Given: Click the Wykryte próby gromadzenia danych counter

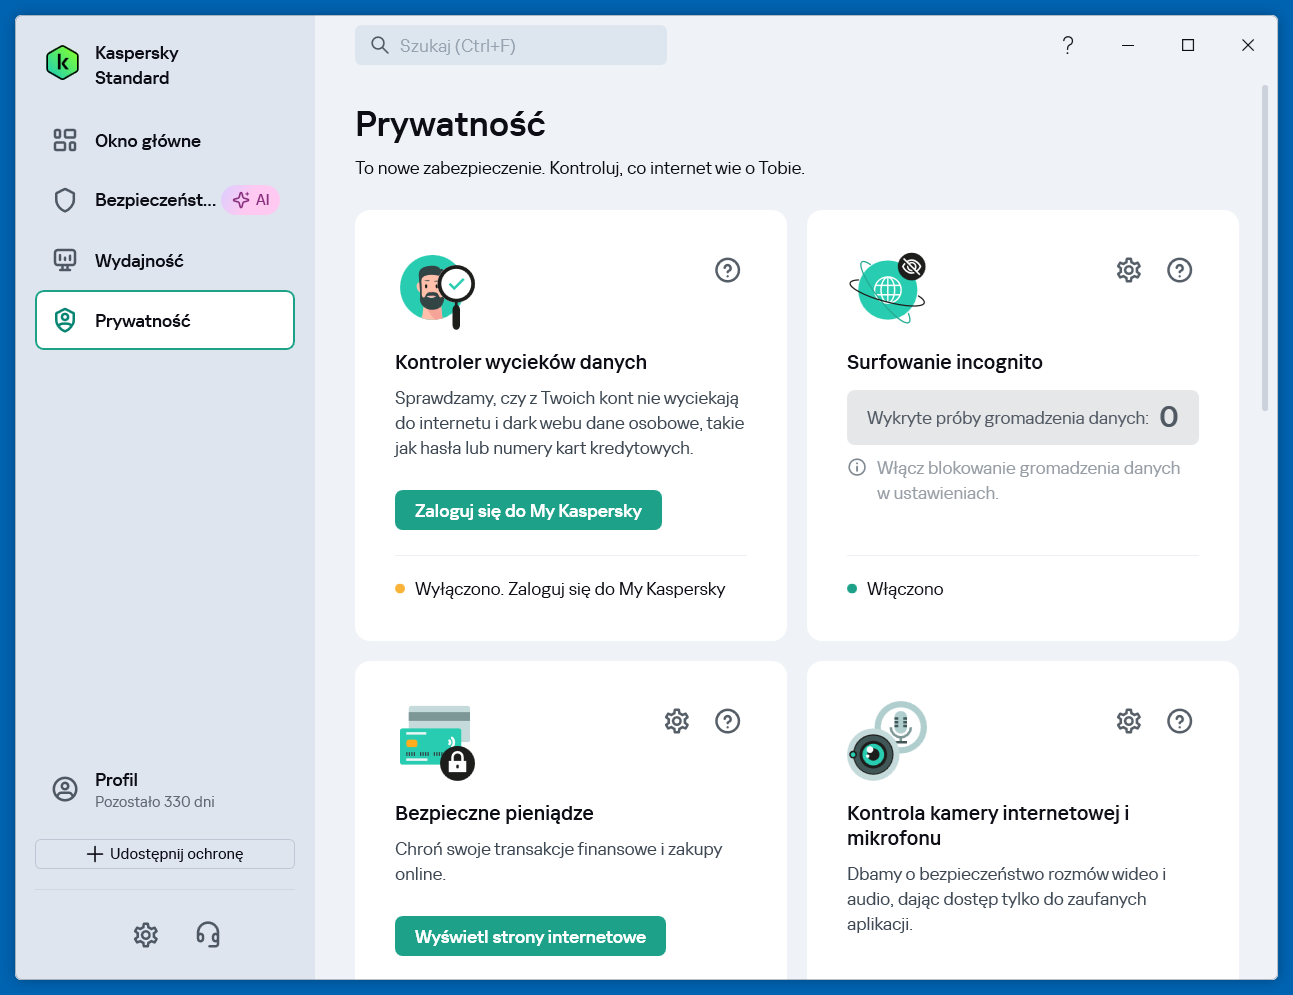Looking at the screenshot, I should pyautogui.click(x=1023, y=417).
